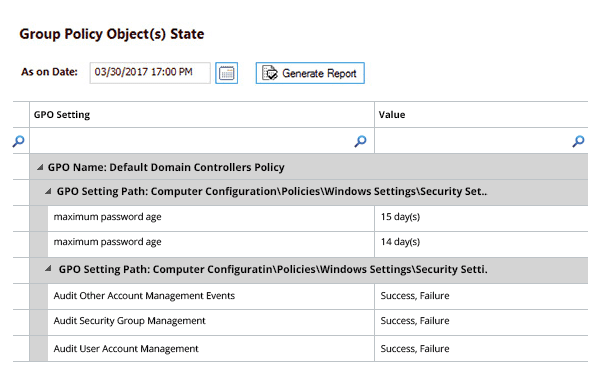Click the Value column filter text box
The image size is (612, 382).
click(473, 140)
